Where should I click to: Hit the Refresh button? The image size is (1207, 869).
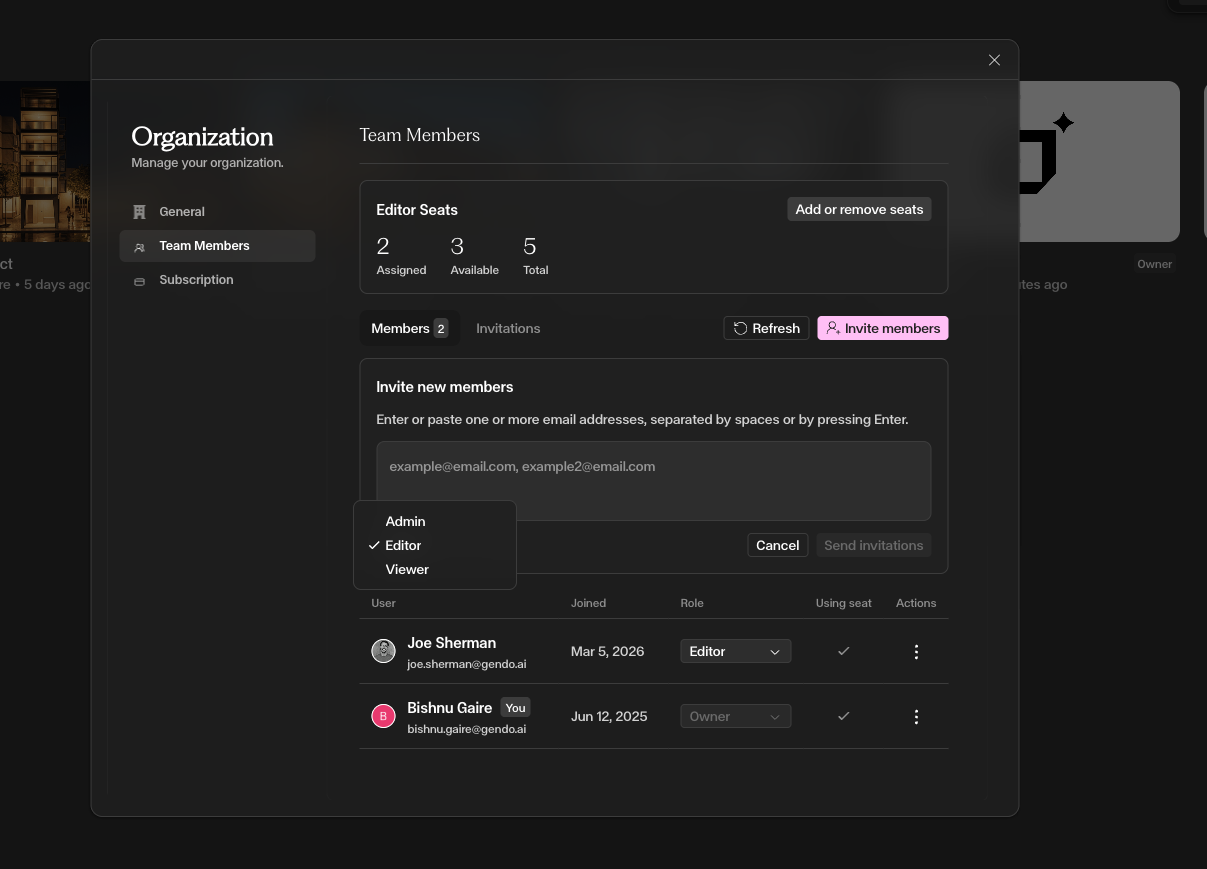tap(766, 329)
